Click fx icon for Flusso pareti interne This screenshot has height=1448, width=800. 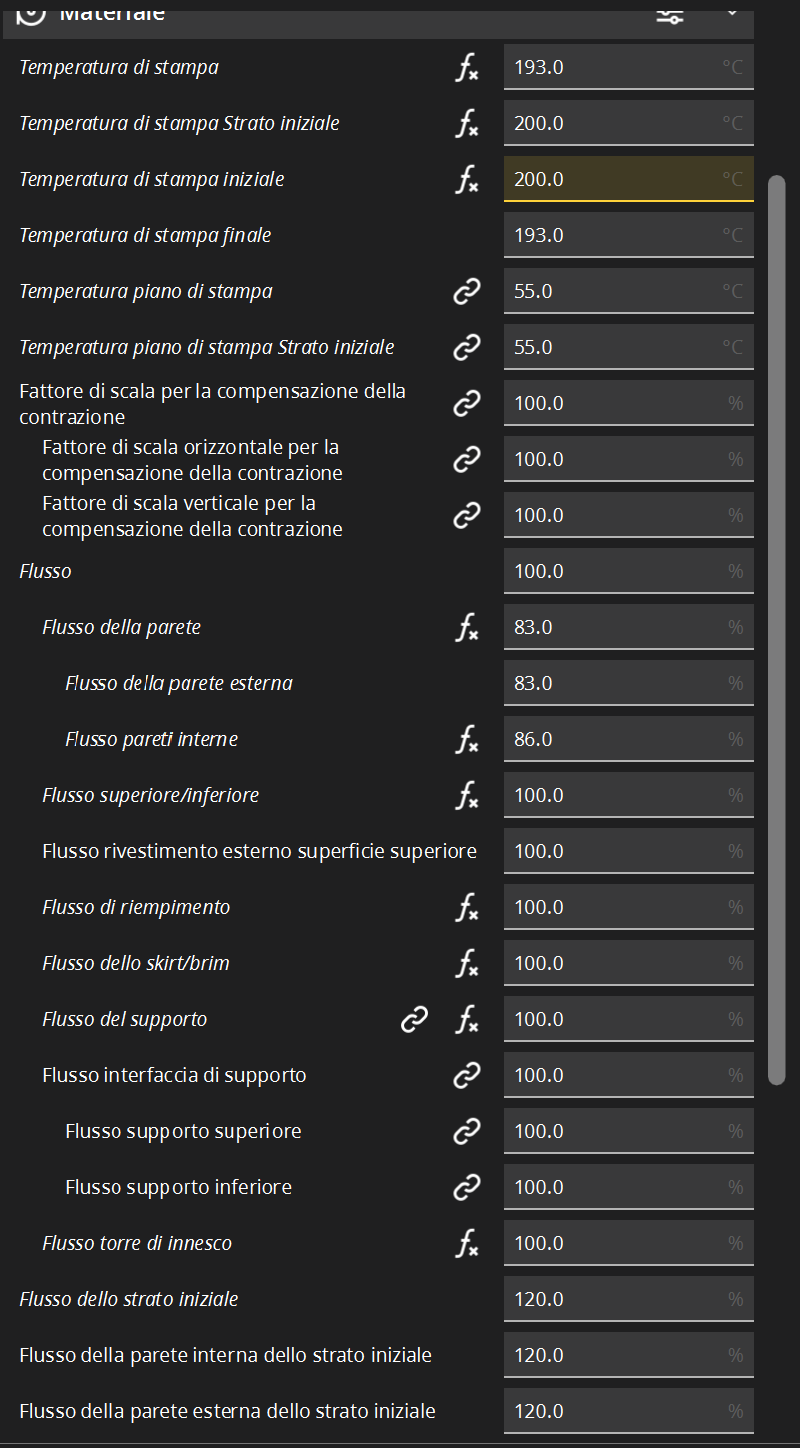pos(466,740)
